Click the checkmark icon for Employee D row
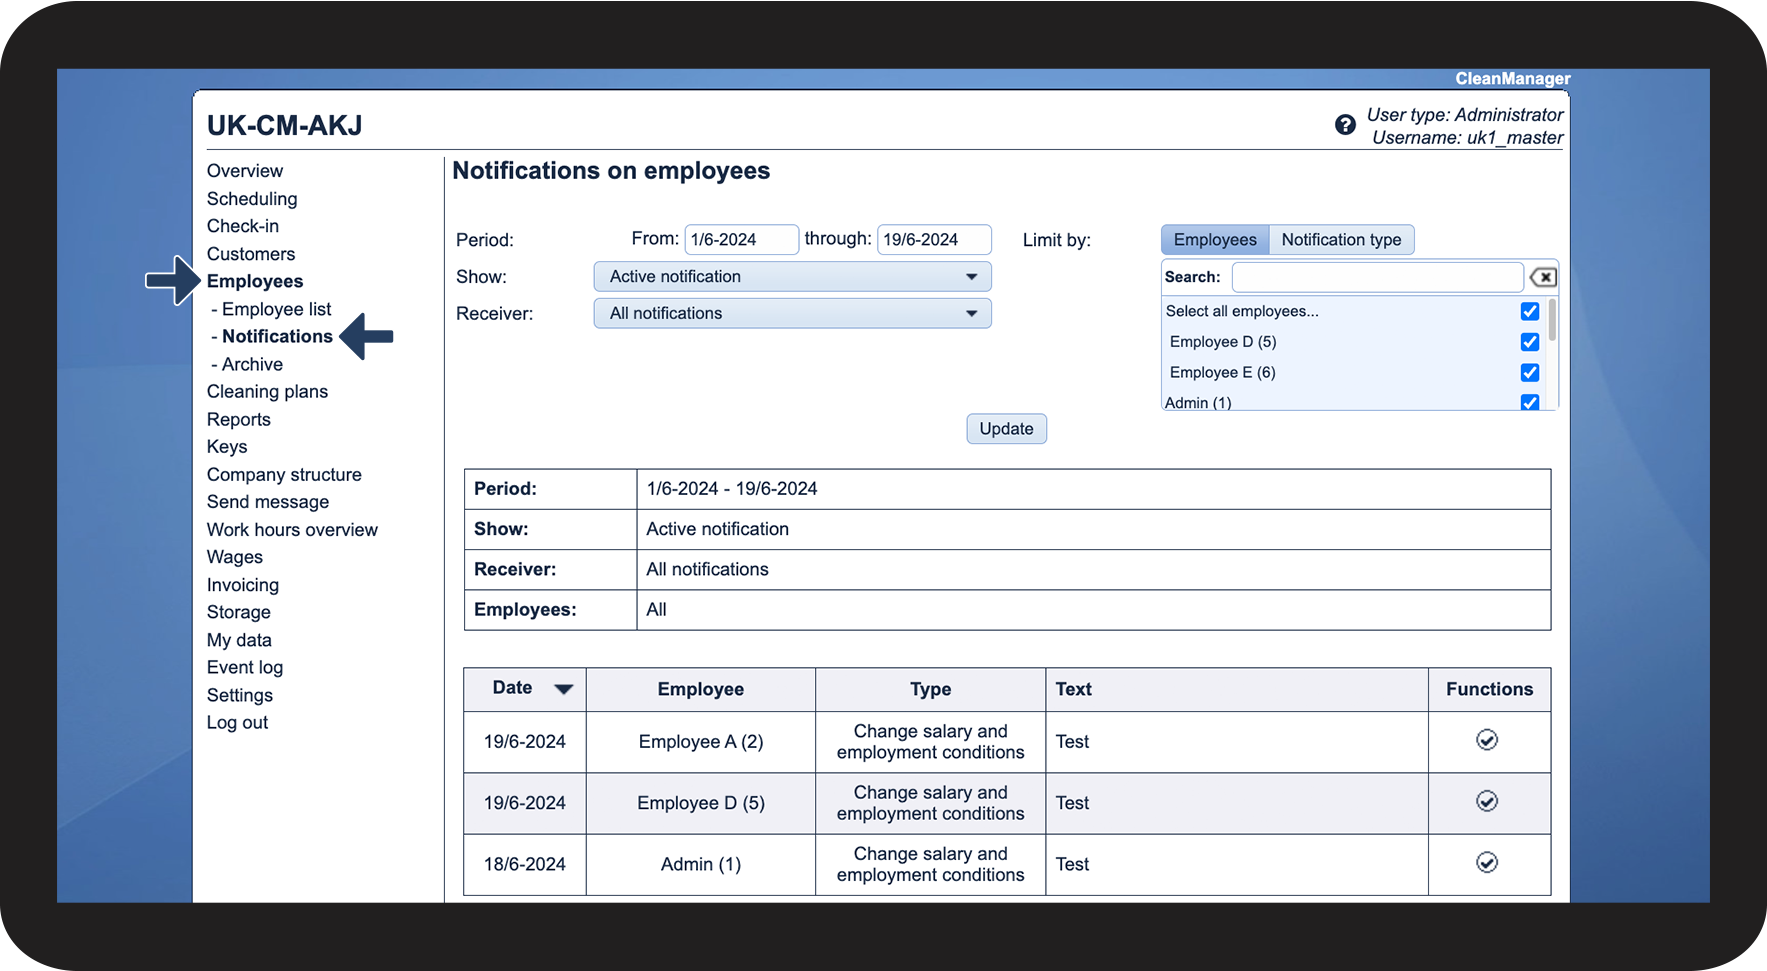This screenshot has height=971, width=1767. (1487, 801)
